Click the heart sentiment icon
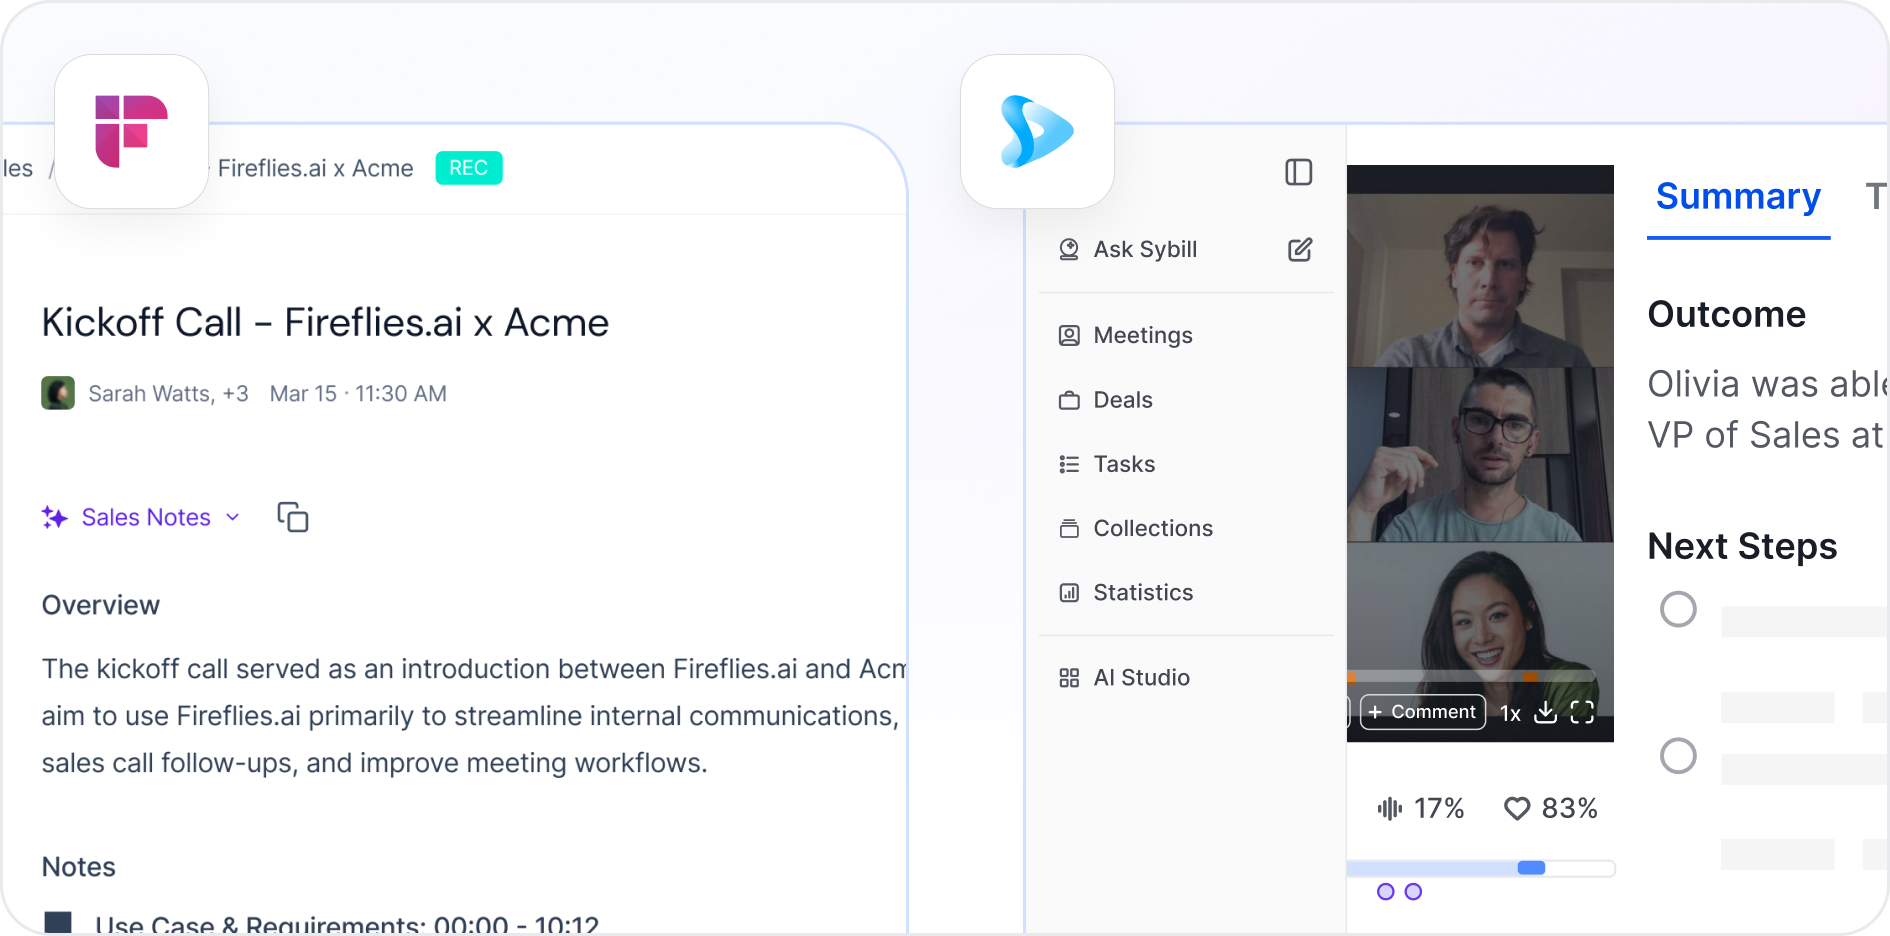1890x936 pixels. point(1517,808)
